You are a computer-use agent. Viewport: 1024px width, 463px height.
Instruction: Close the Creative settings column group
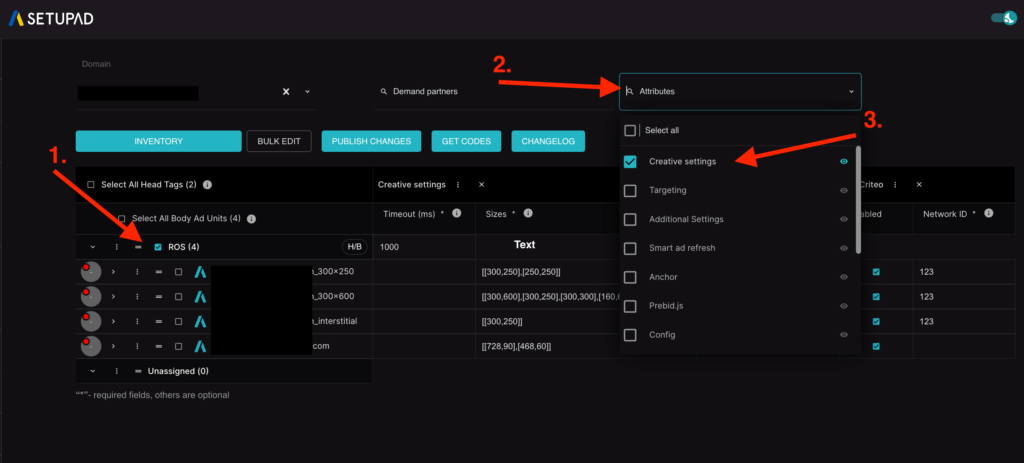[x=481, y=184]
